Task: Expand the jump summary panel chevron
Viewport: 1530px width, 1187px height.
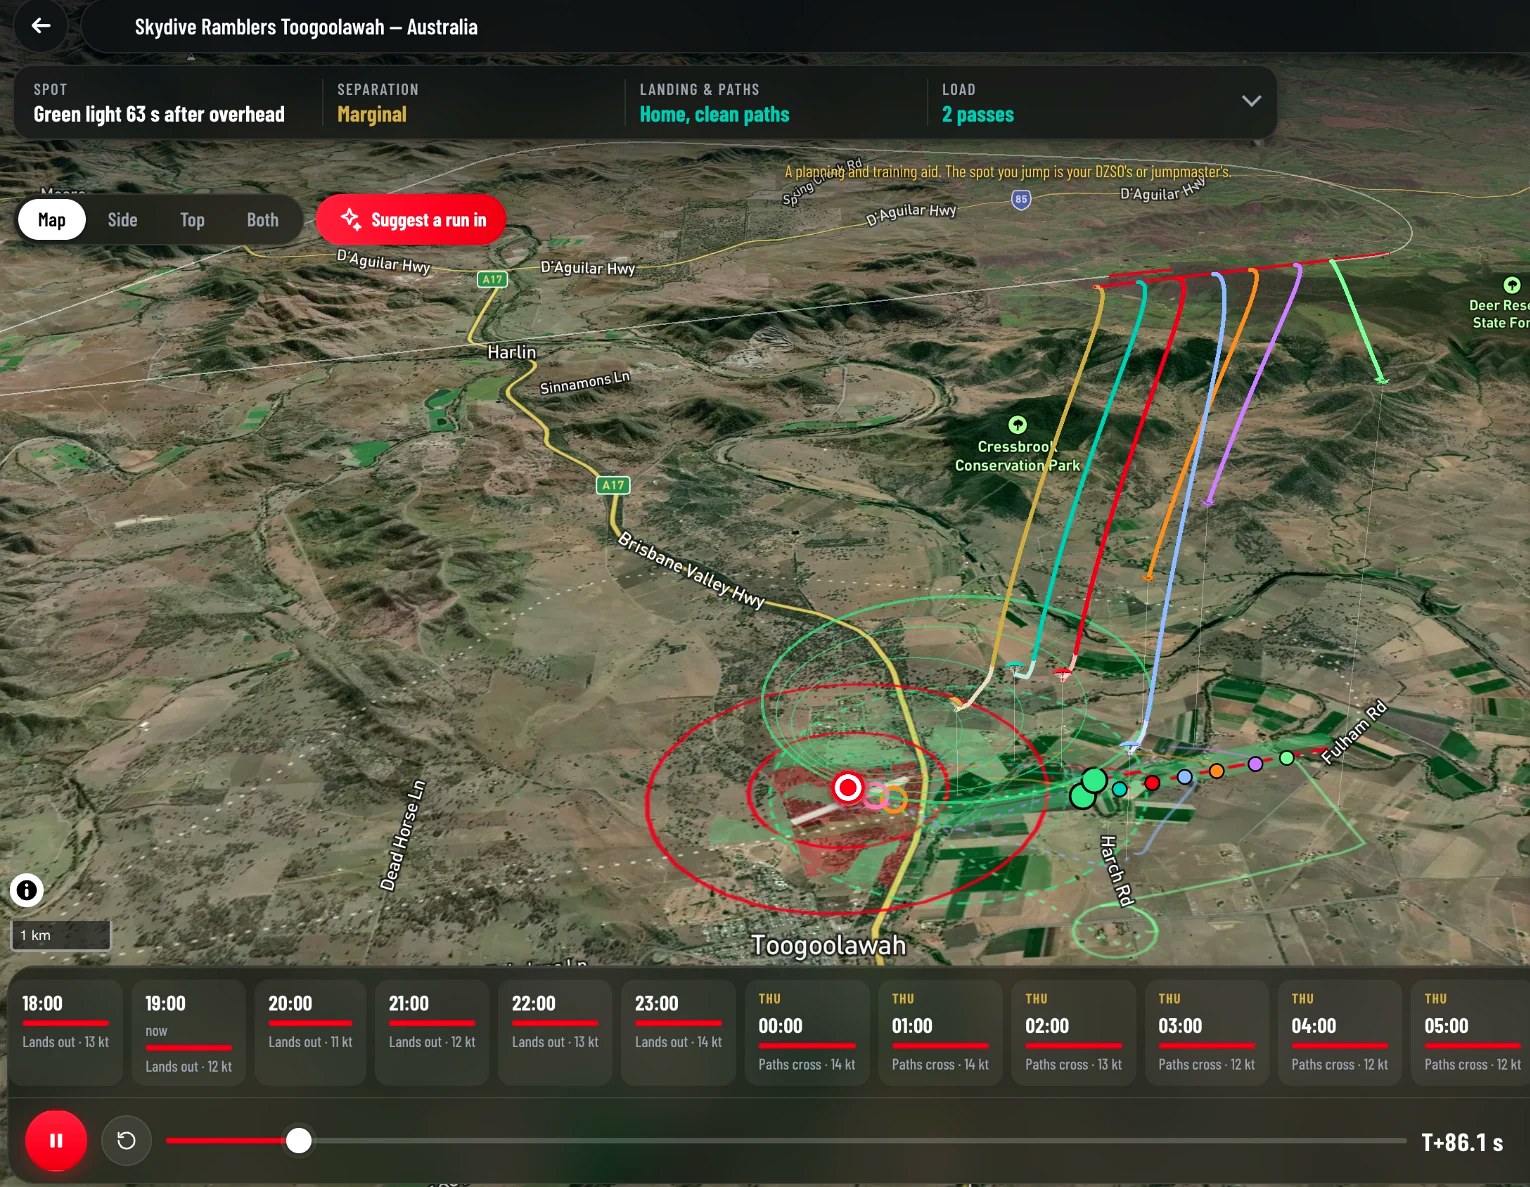Action: pos(1251,101)
